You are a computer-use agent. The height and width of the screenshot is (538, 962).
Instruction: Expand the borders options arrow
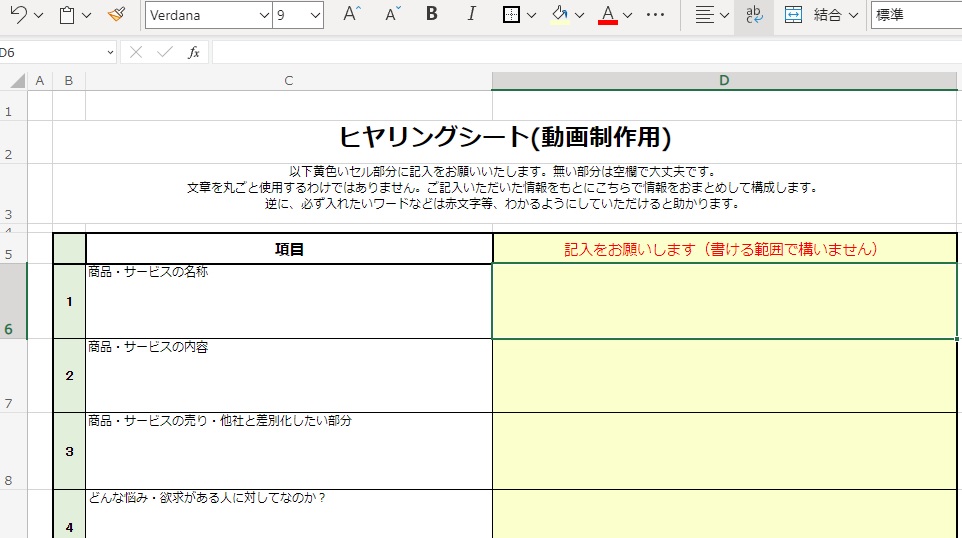pos(531,15)
